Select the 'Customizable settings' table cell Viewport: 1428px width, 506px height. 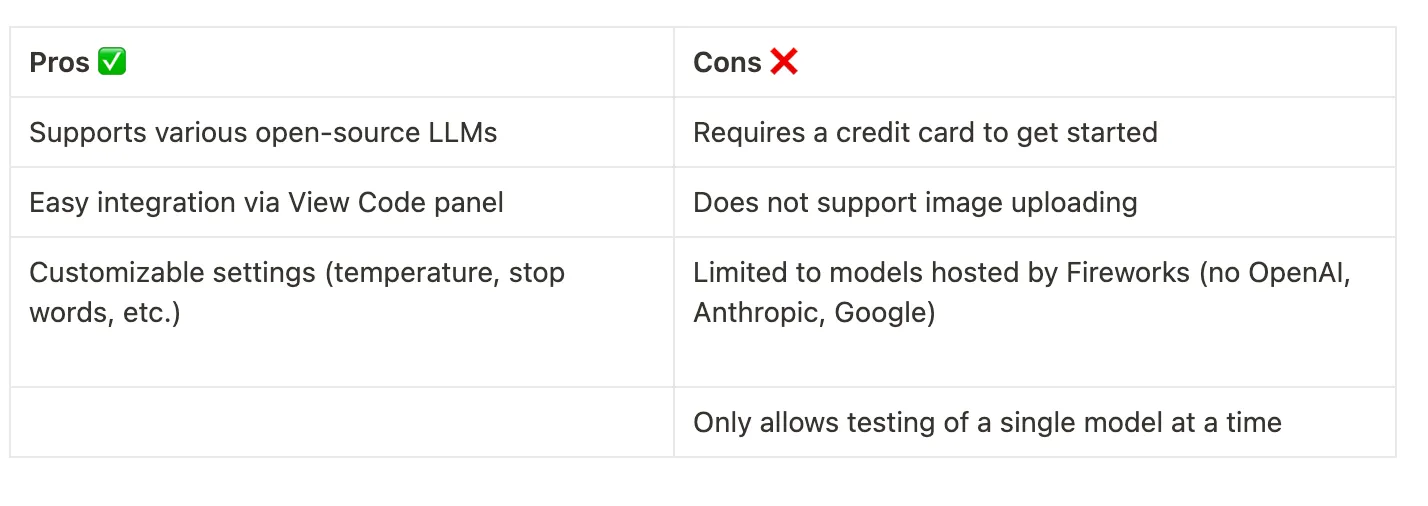(x=296, y=292)
